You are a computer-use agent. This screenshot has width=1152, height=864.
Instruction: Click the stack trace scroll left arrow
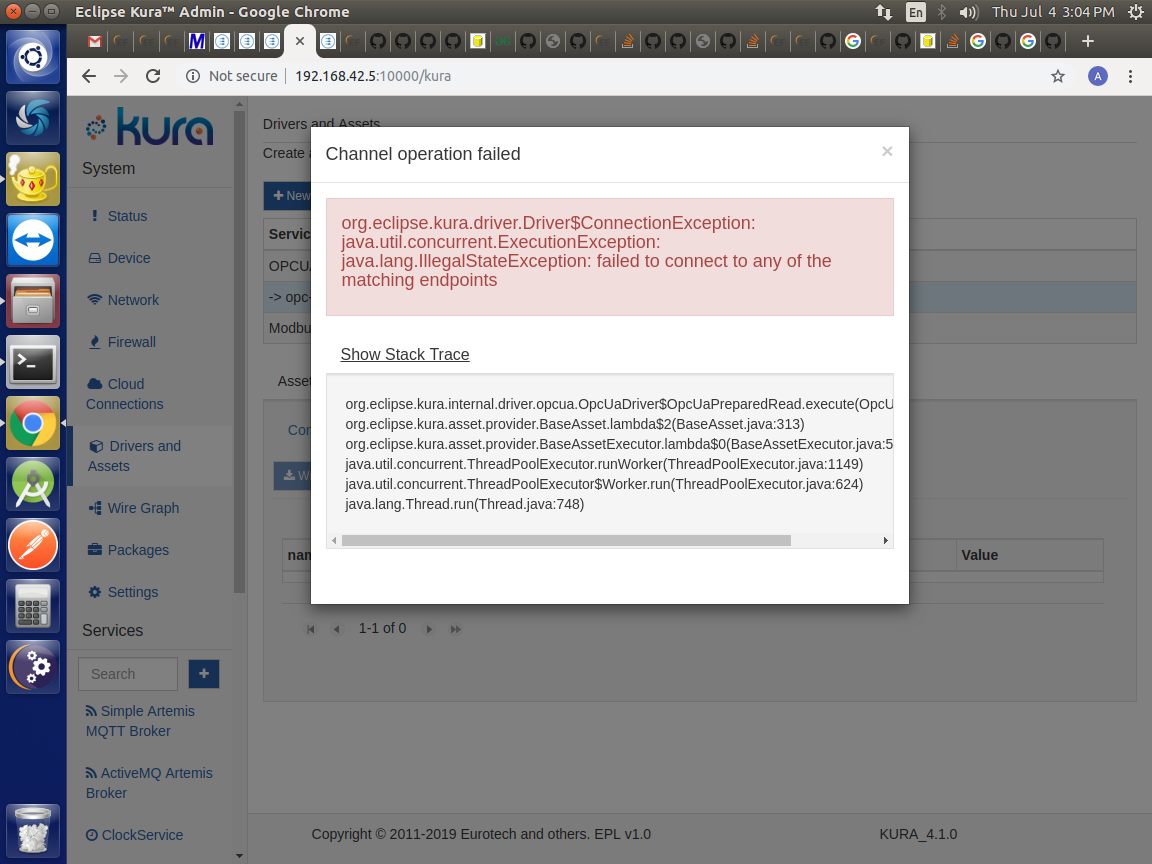[334, 541]
